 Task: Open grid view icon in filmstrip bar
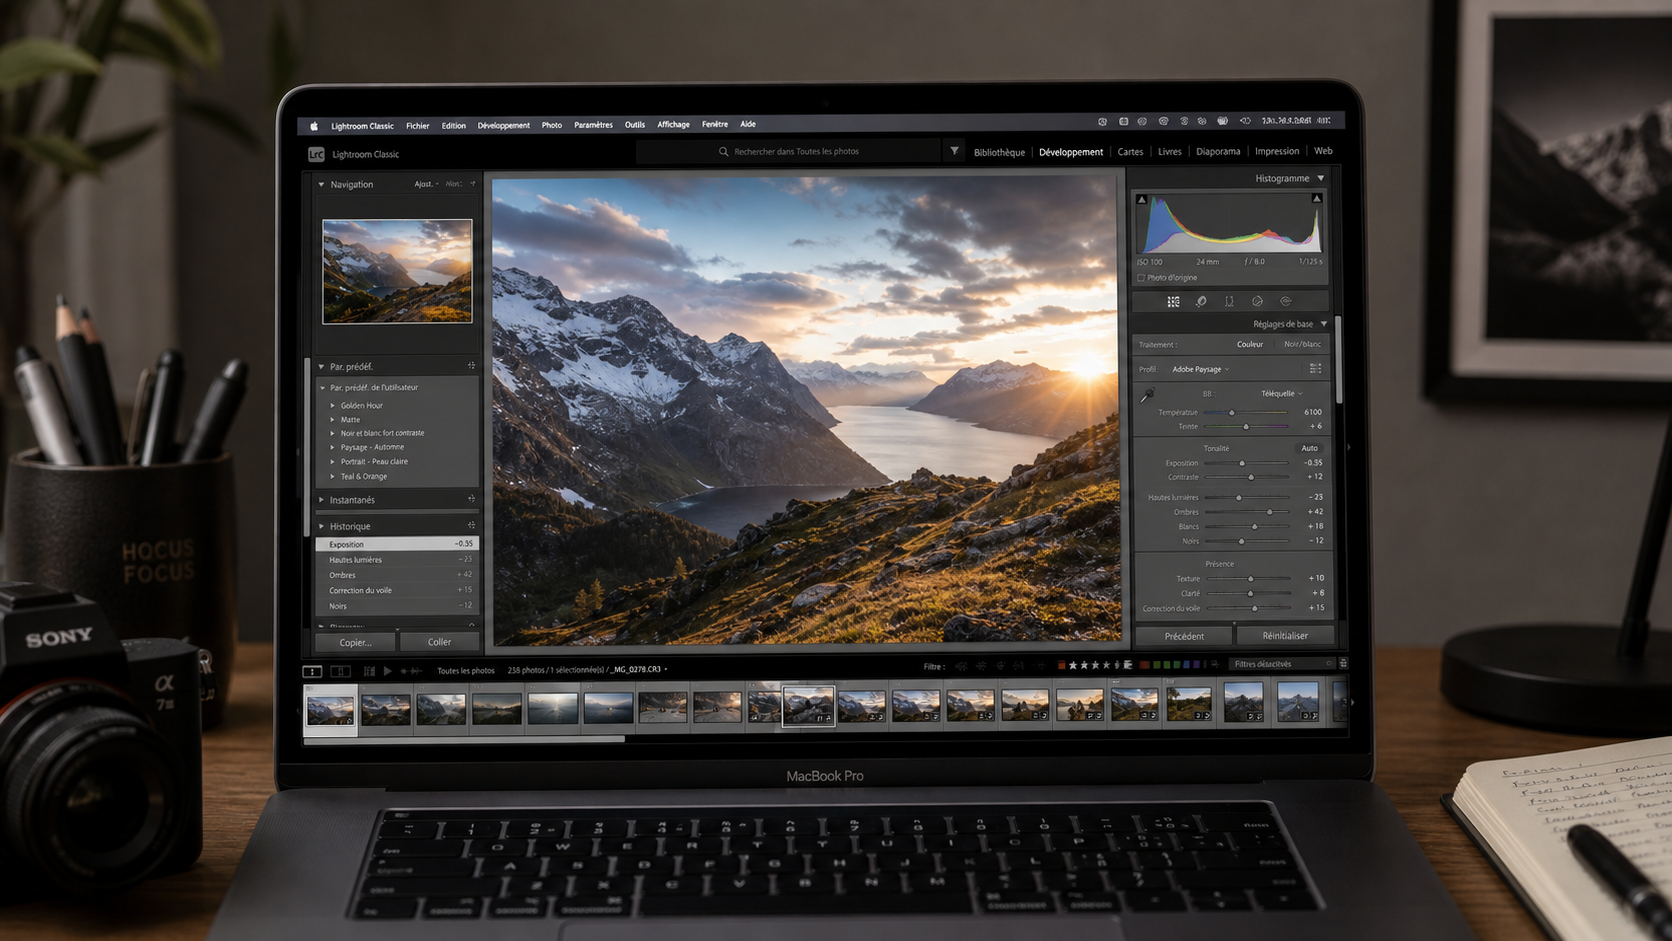click(369, 671)
